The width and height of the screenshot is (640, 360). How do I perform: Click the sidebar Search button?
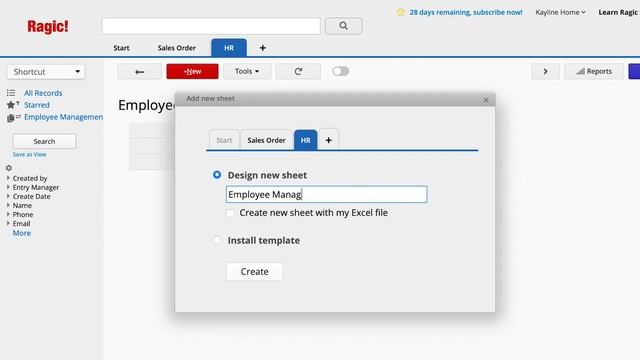44,141
